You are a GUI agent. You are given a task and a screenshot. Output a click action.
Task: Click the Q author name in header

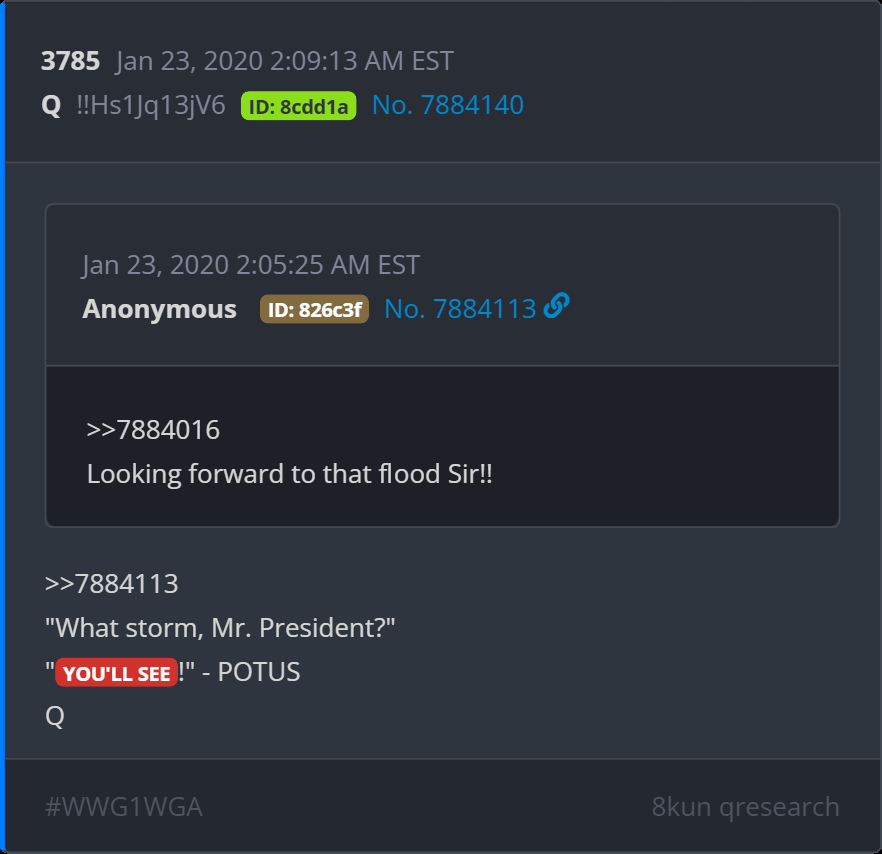(51, 105)
